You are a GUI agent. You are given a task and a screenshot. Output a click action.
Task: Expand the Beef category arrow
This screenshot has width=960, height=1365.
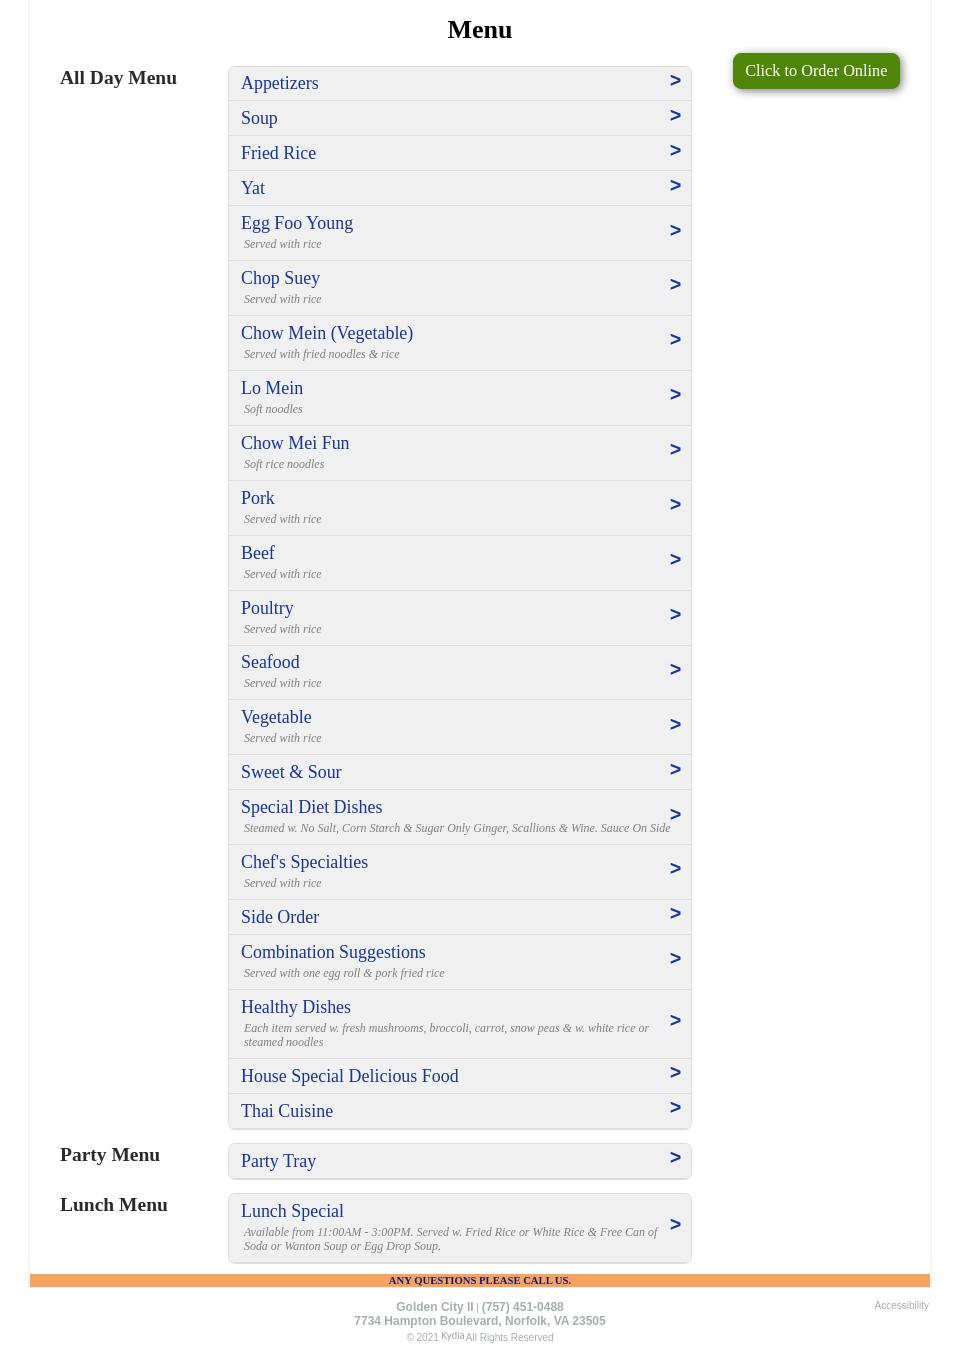point(675,560)
